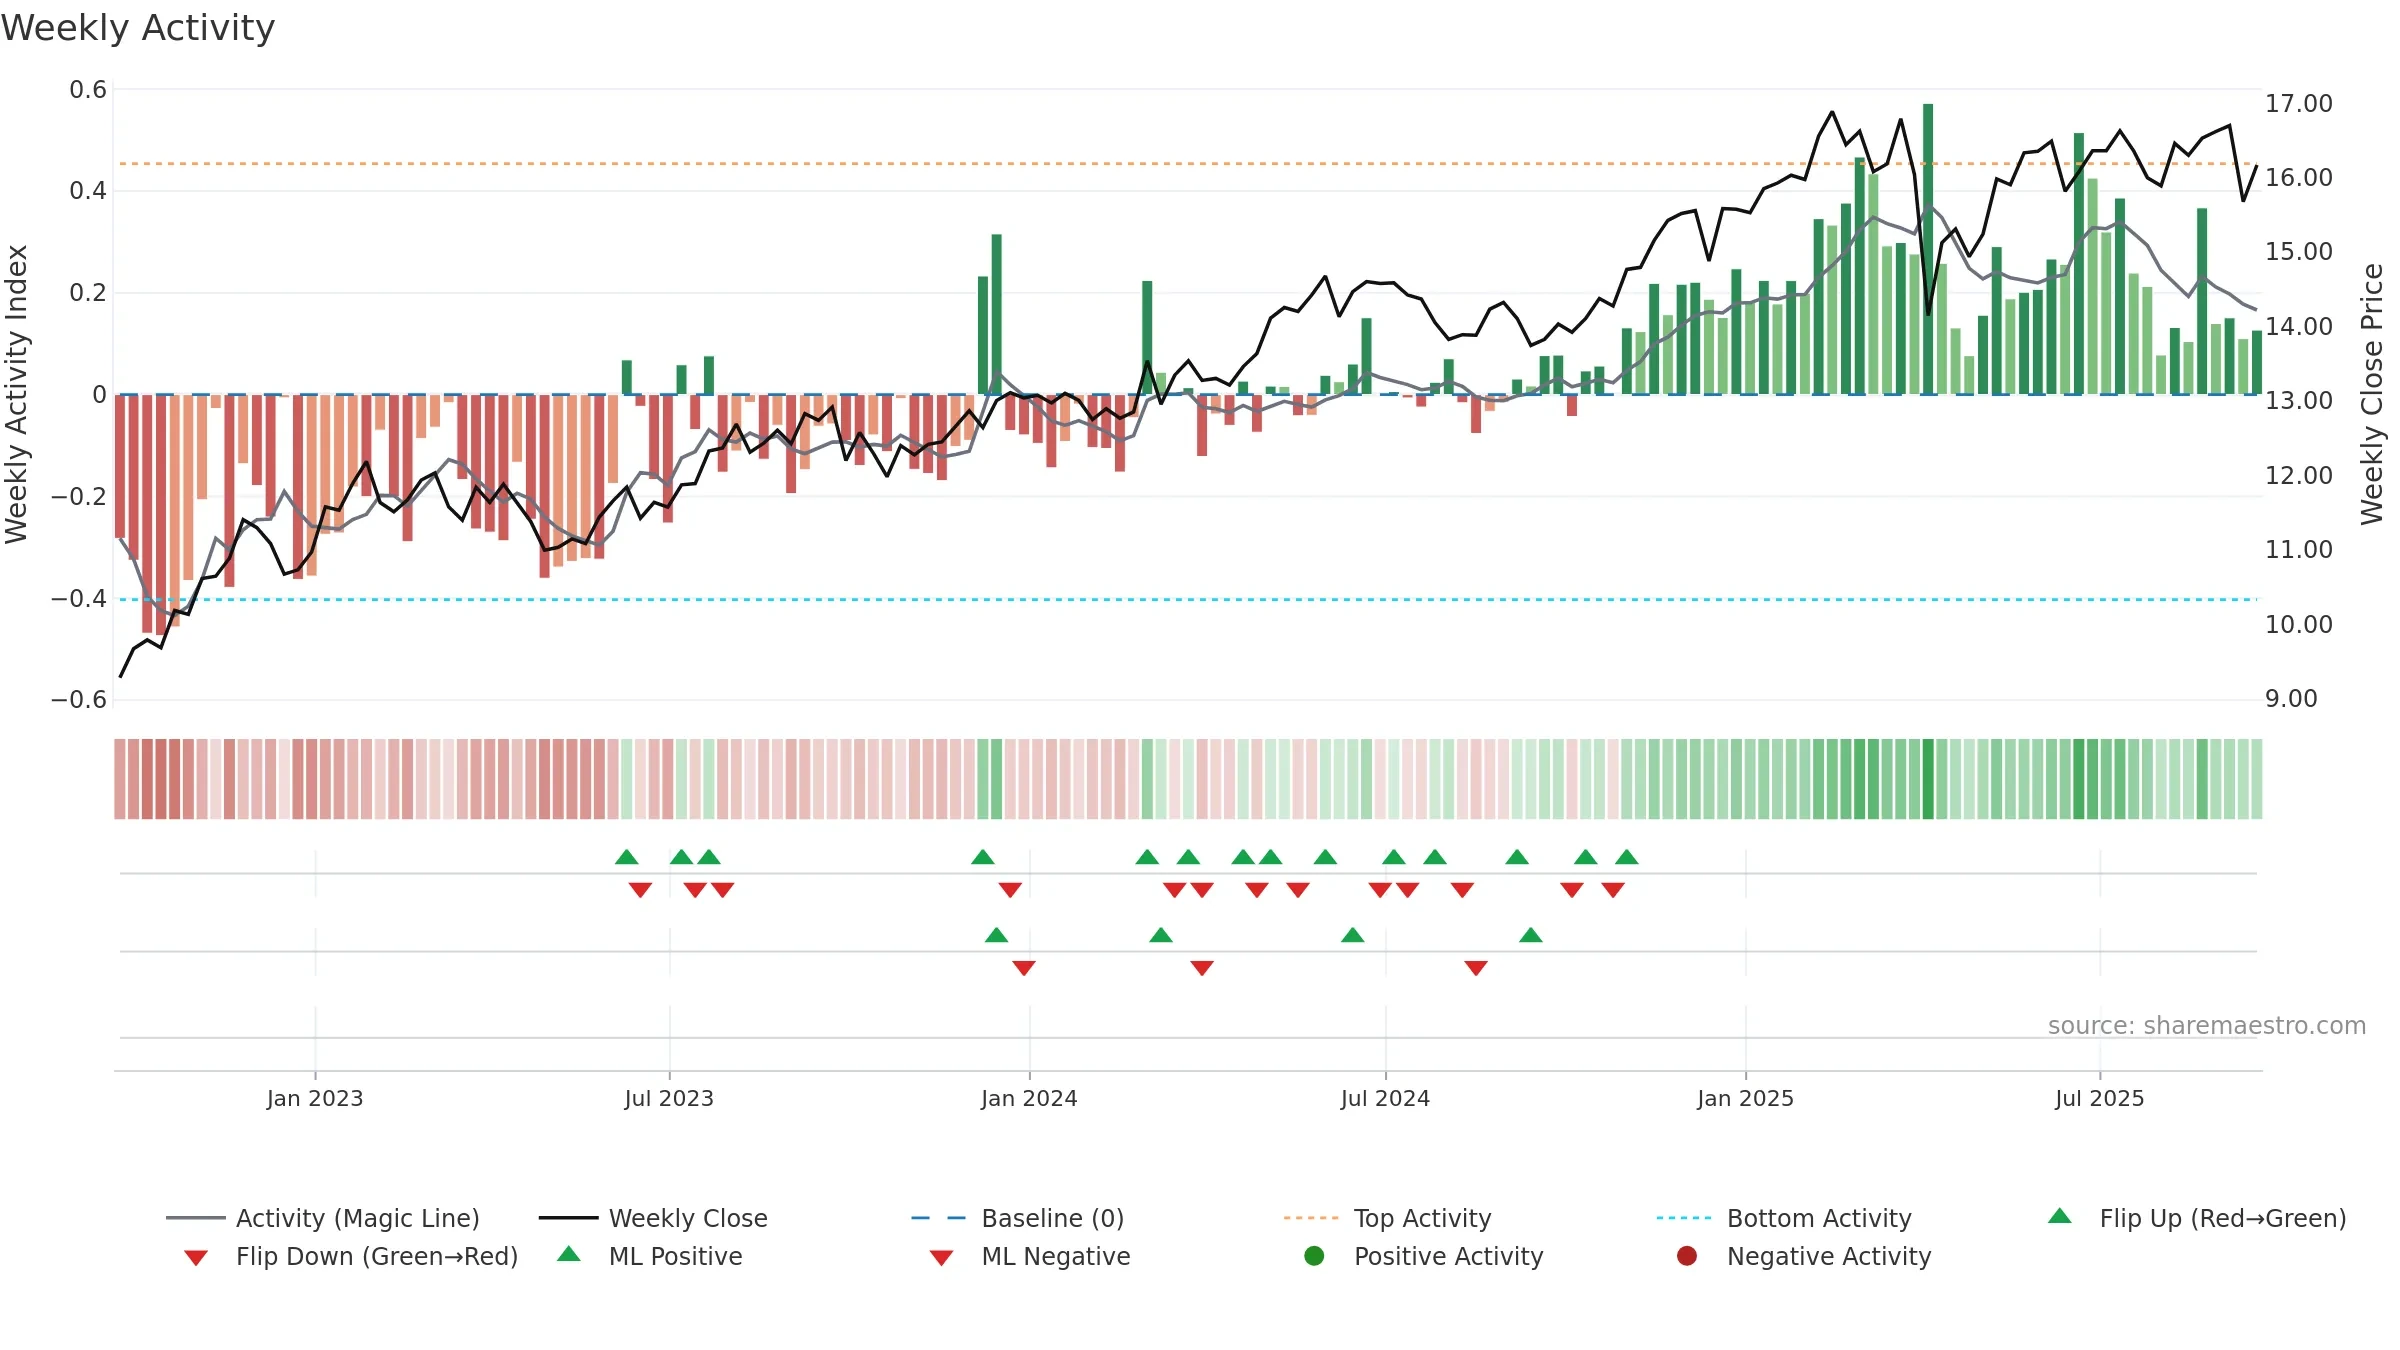2400x1350 pixels.
Task: Toggle the Activity (Magic Line) legend entry
Action: (x=323, y=1218)
